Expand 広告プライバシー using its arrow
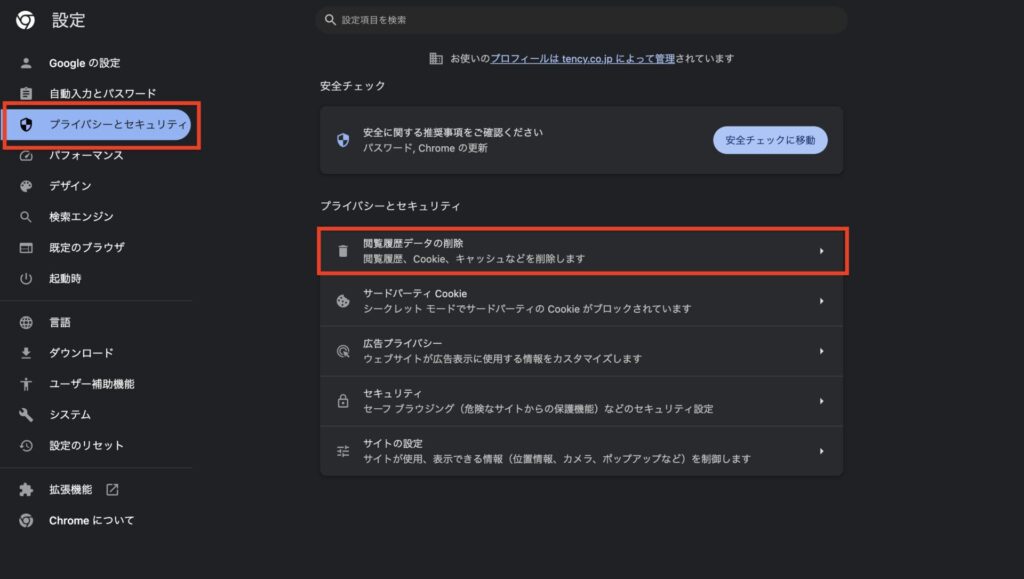 pos(821,351)
